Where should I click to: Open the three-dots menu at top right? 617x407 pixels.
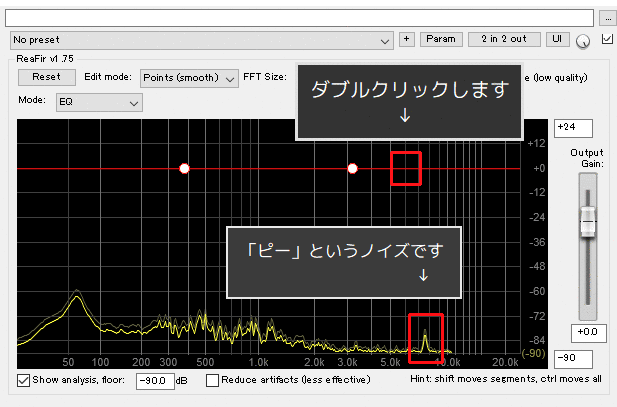607,17
